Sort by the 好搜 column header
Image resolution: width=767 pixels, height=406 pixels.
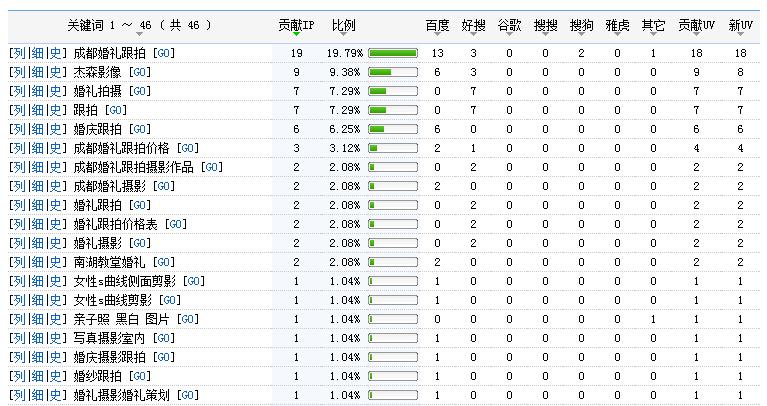(473, 24)
